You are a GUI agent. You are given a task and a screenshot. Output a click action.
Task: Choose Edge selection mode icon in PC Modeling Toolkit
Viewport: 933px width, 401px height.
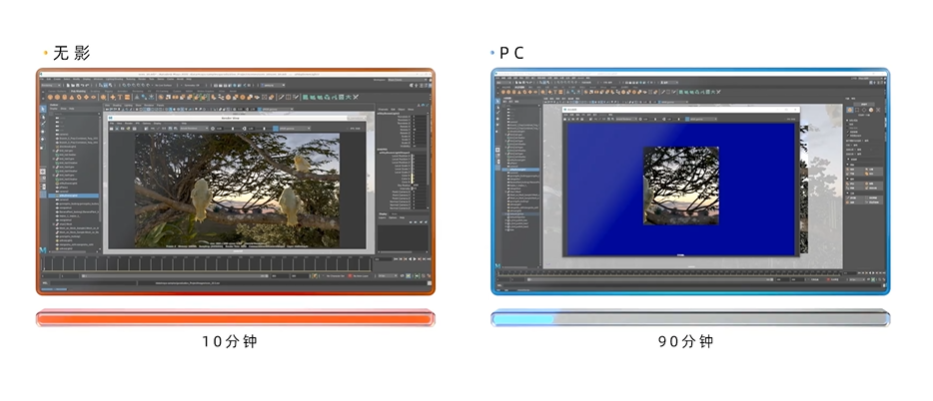coord(863,110)
